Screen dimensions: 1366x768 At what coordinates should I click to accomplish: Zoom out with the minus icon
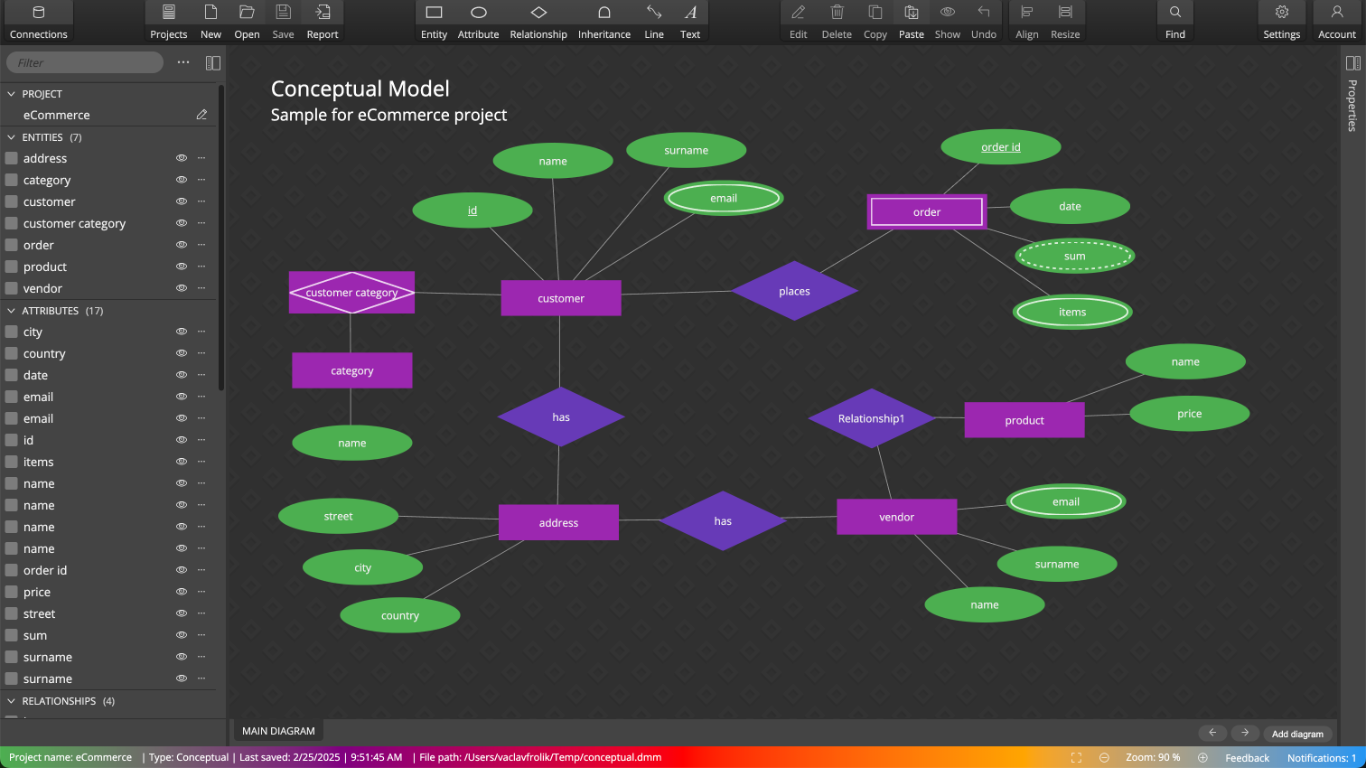click(x=1104, y=758)
